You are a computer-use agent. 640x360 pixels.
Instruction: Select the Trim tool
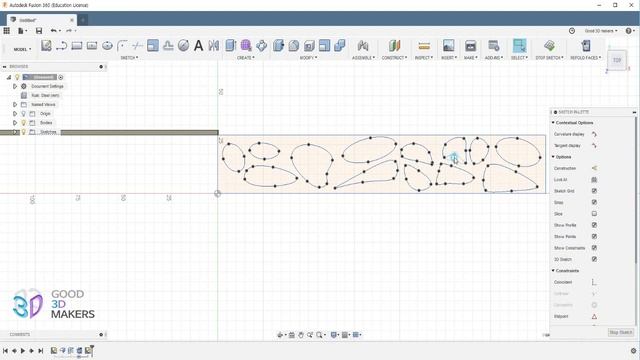pos(138,45)
